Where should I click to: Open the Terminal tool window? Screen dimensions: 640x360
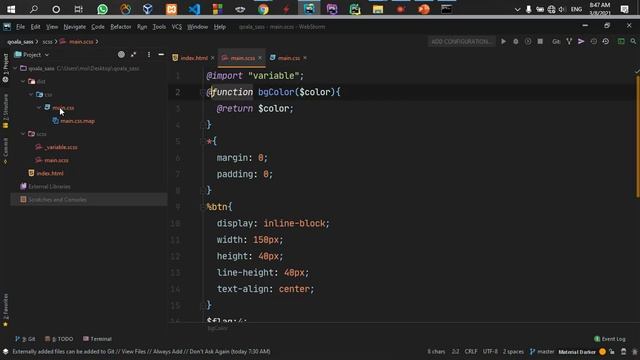pyautogui.click(x=97, y=339)
